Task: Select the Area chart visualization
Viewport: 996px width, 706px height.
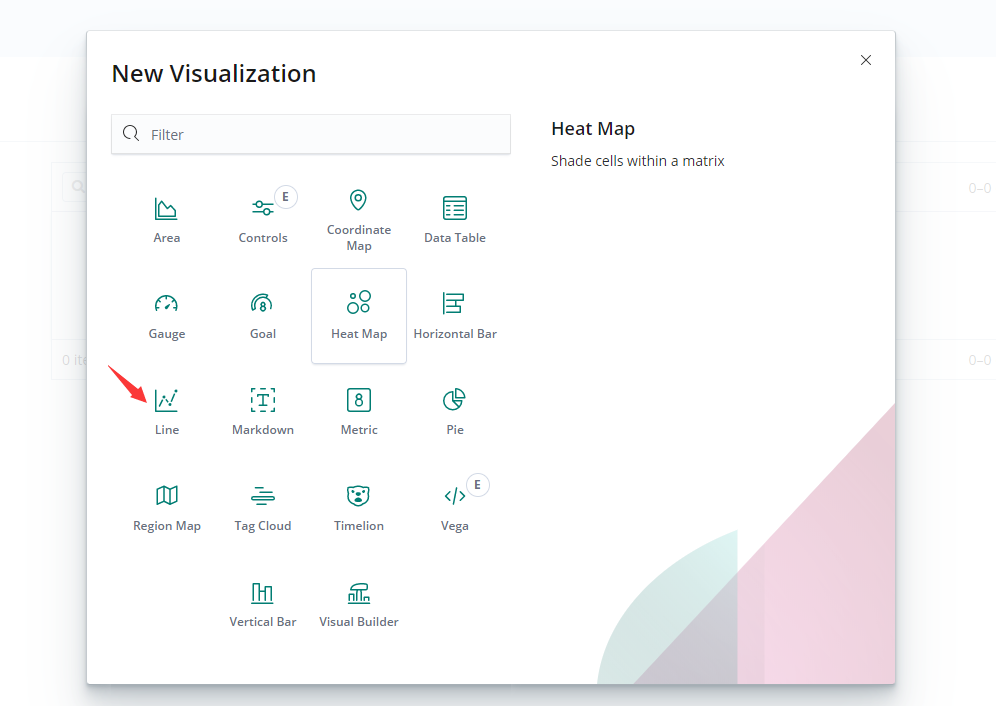Action: pyautogui.click(x=166, y=220)
